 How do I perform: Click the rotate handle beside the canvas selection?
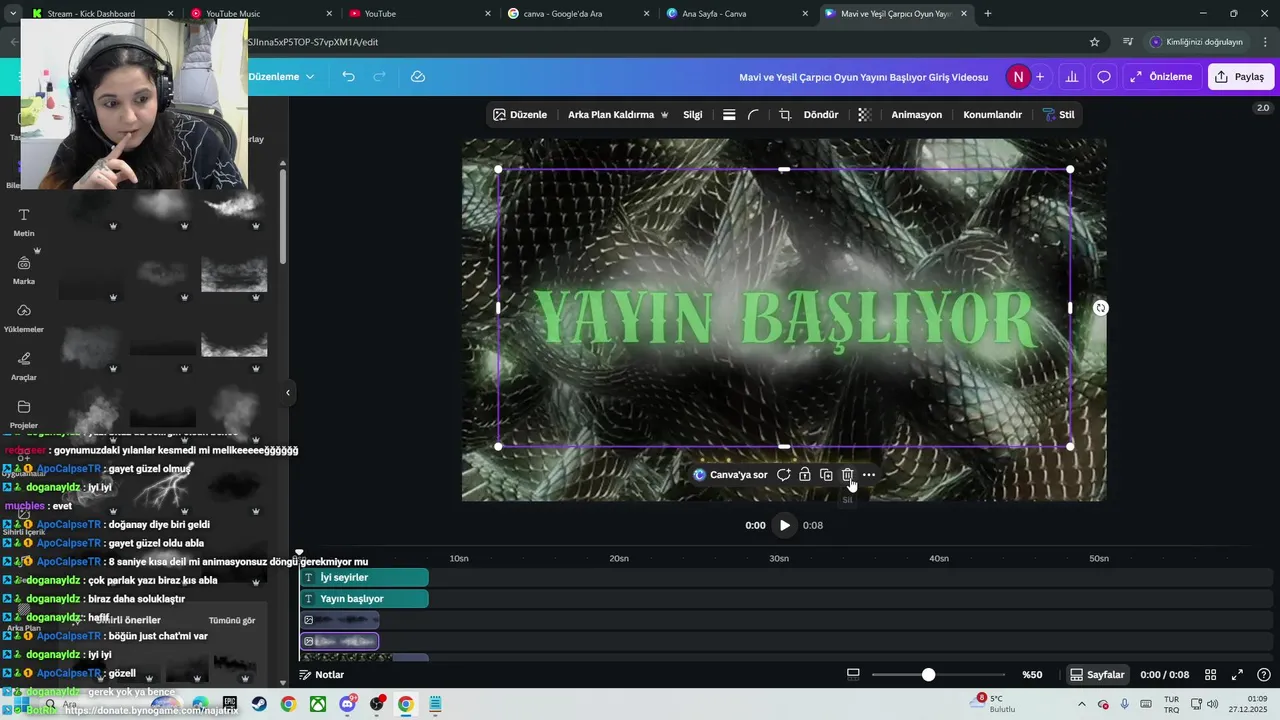tap(1101, 308)
